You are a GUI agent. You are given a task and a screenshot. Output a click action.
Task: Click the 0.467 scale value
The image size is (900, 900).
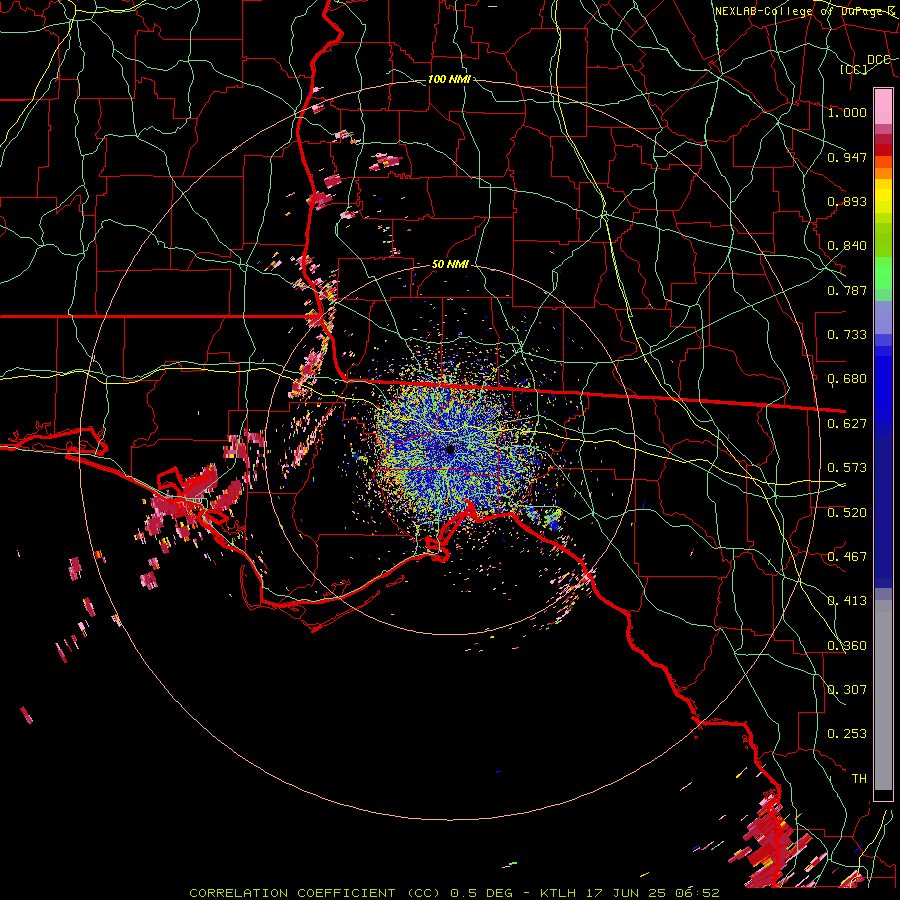tap(847, 557)
